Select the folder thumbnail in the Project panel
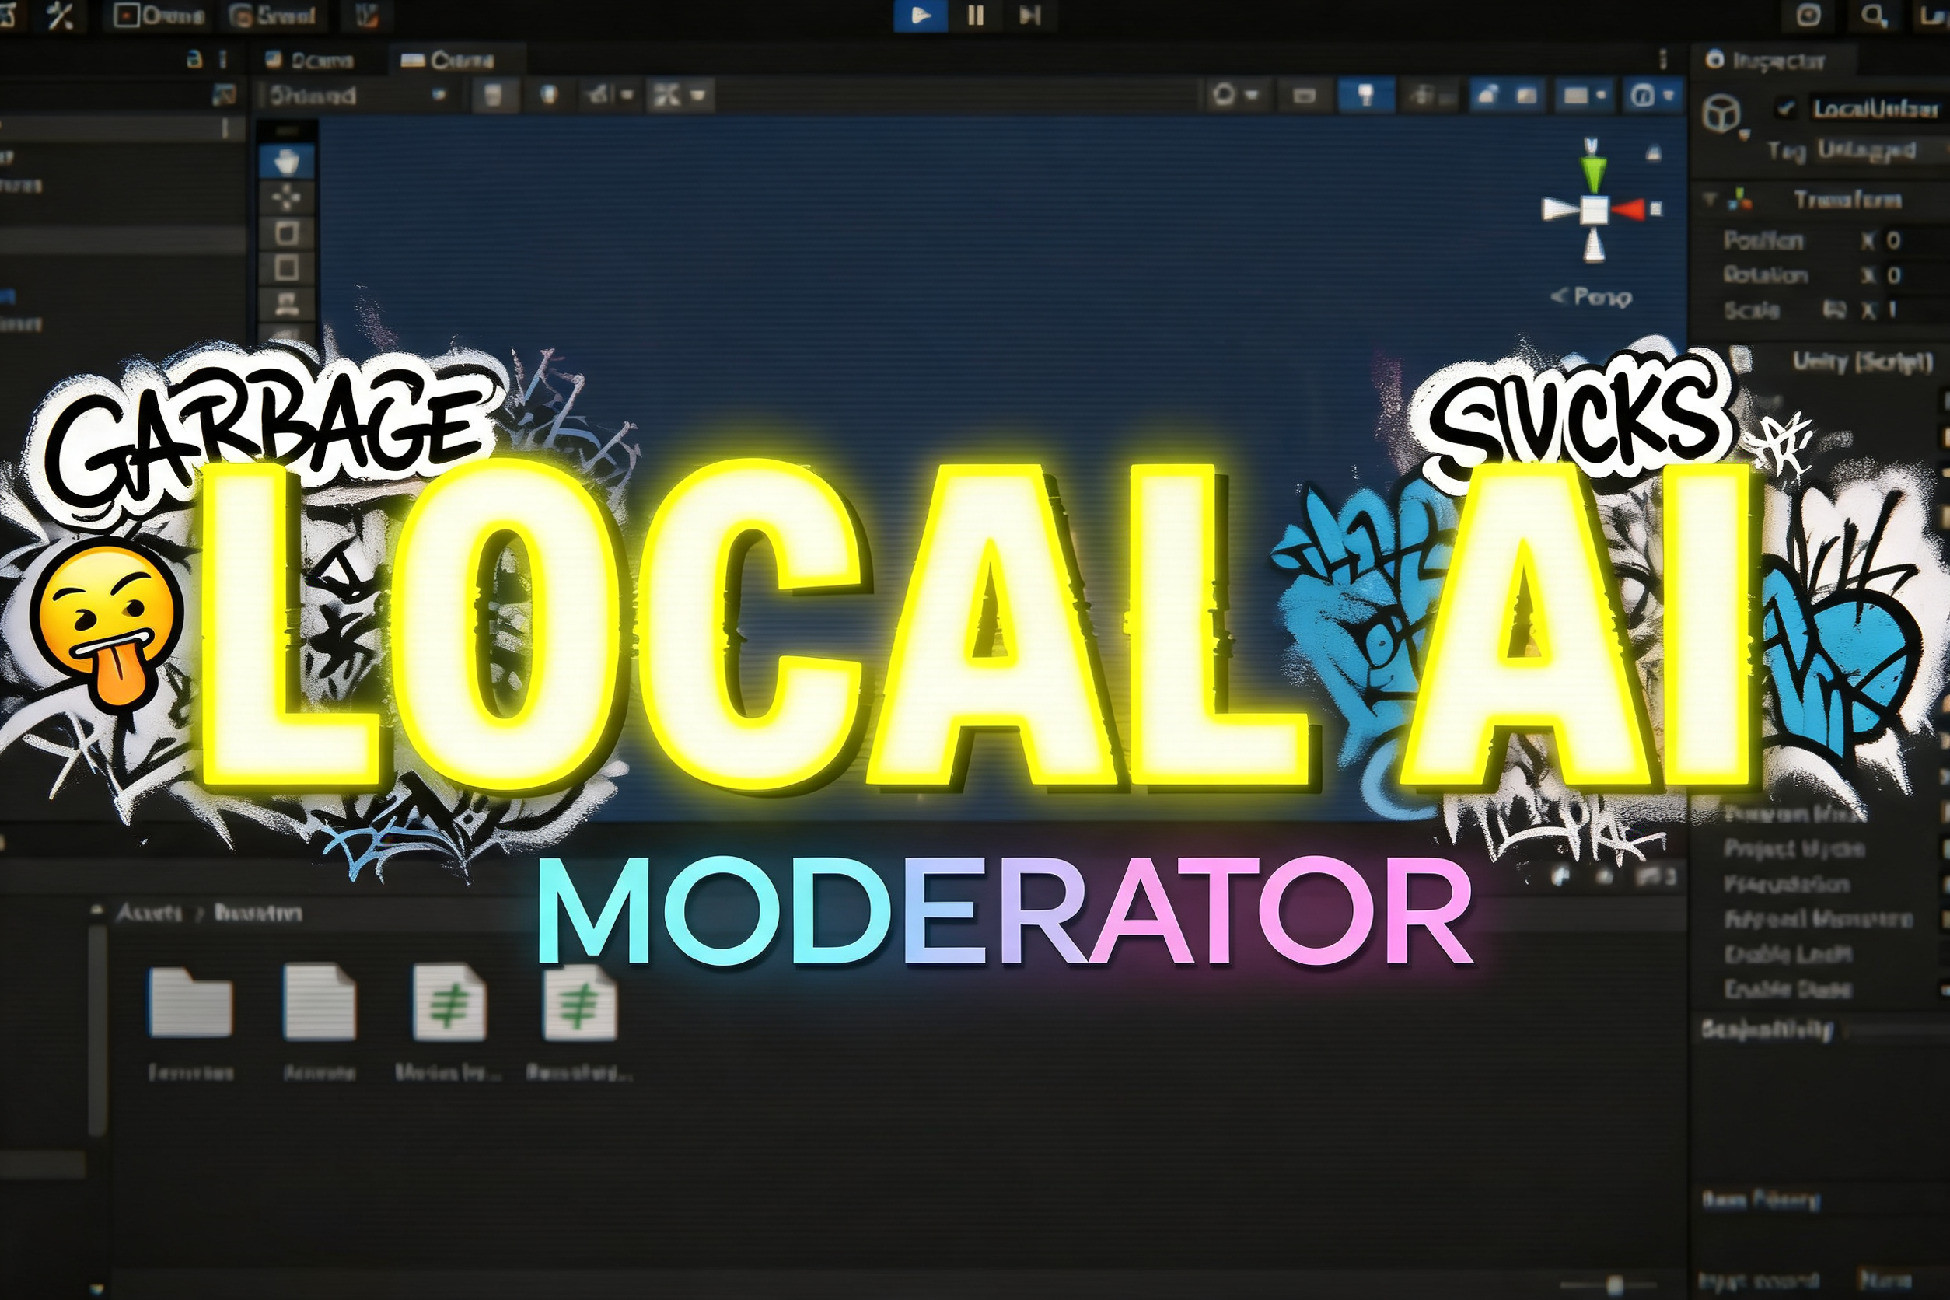1950x1300 pixels. pos(190,1001)
